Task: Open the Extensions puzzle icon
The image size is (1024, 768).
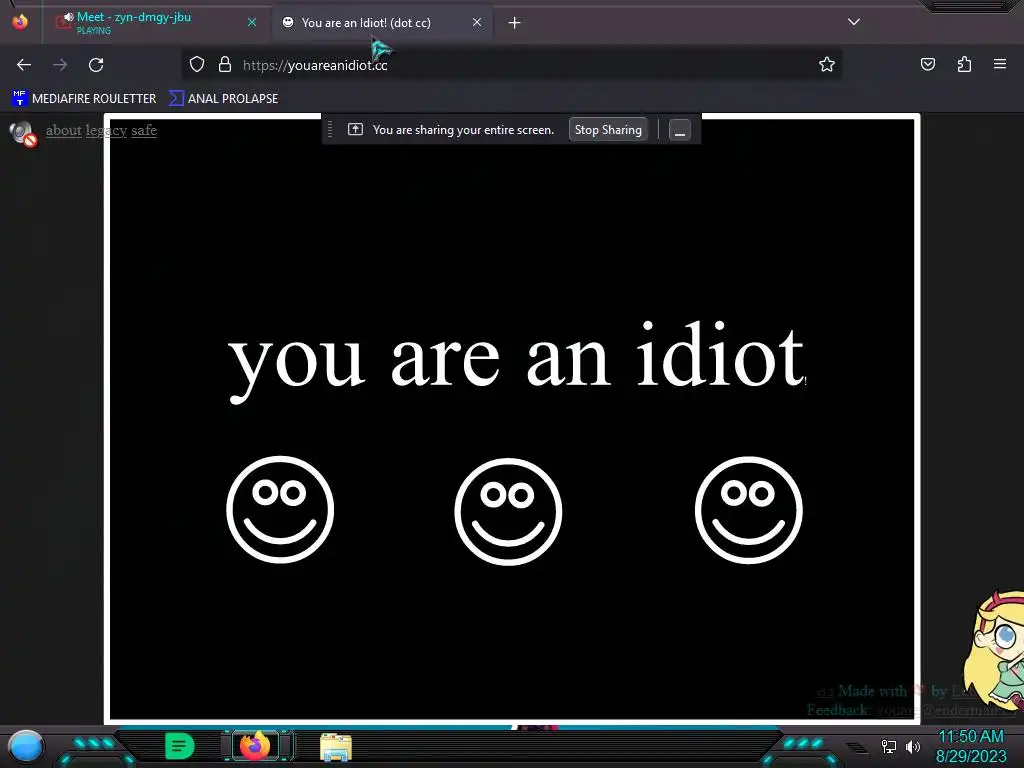Action: pos(964,64)
